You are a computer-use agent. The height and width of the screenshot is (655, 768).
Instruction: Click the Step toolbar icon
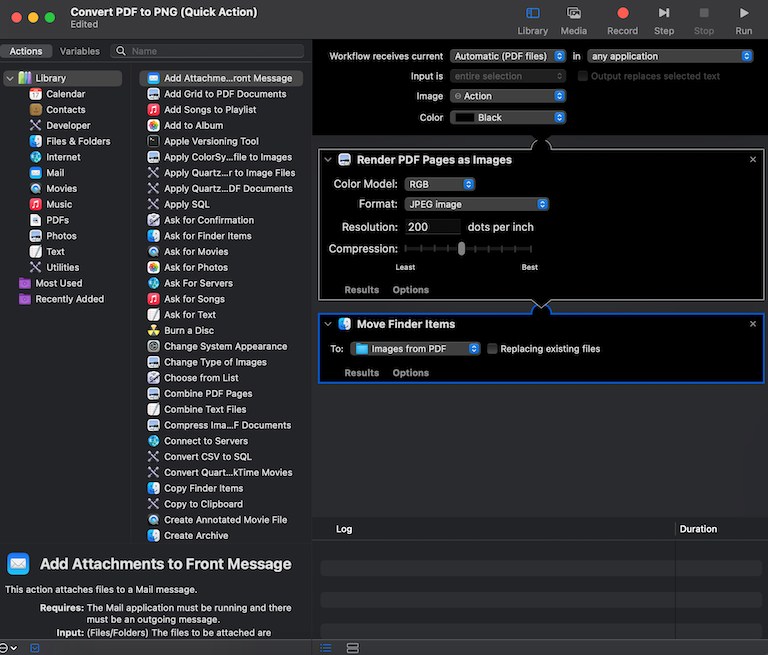click(664, 13)
